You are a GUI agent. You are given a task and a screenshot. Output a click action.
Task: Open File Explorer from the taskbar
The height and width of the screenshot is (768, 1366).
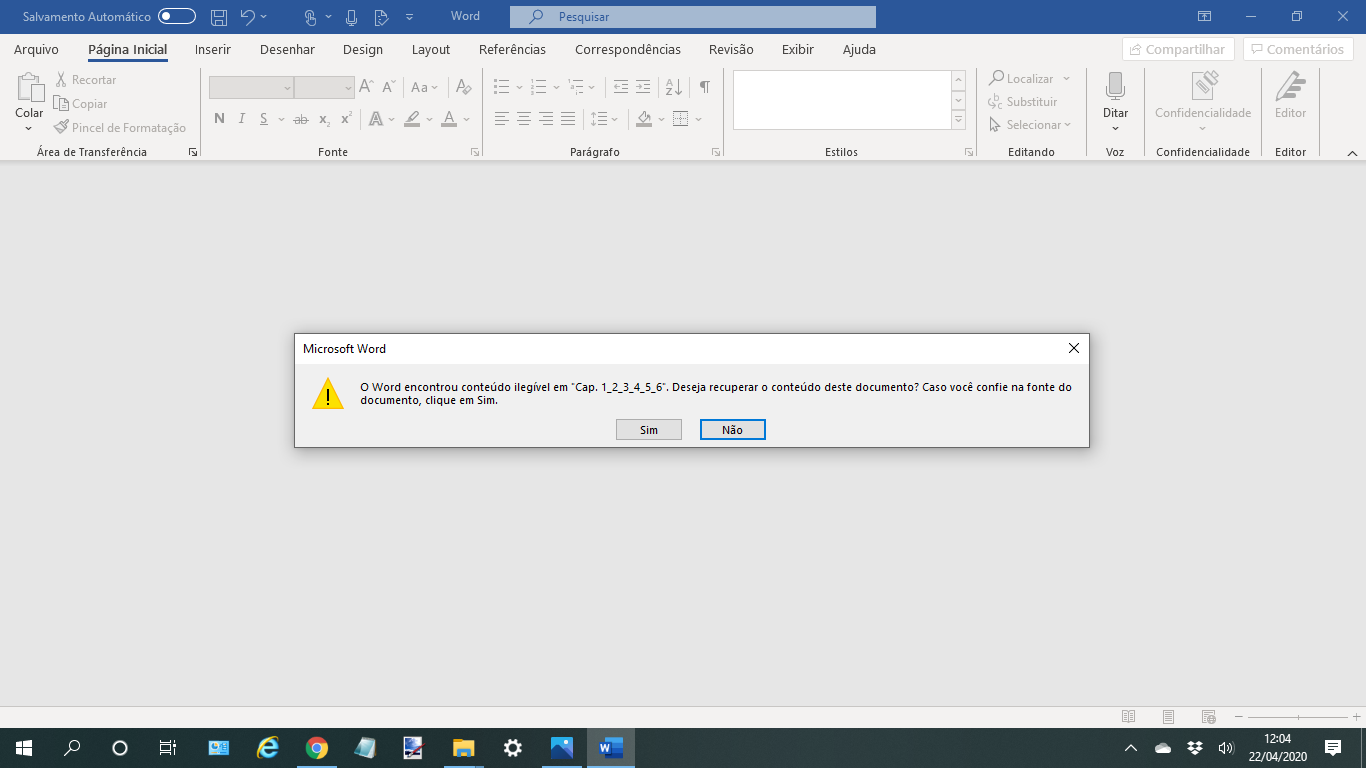pyautogui.click(x=463, y=748)
